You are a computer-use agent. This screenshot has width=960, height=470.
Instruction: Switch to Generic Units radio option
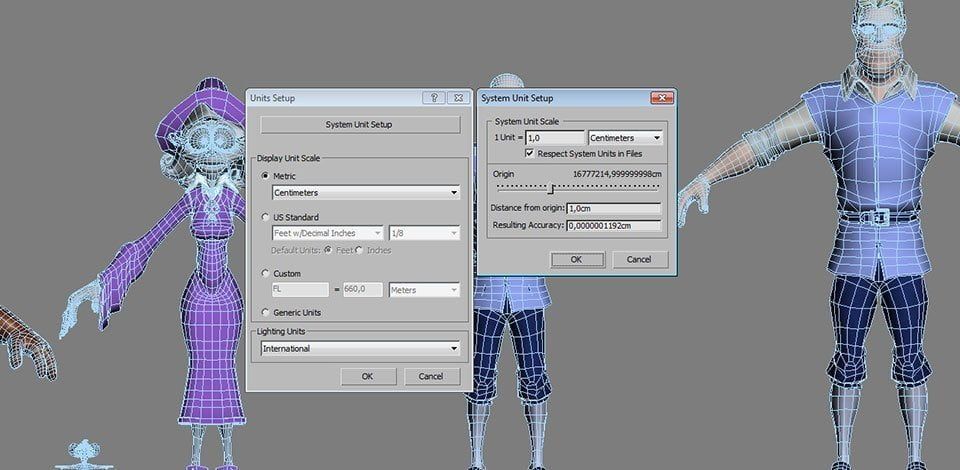pyautogui.click(x=265, y=312)
